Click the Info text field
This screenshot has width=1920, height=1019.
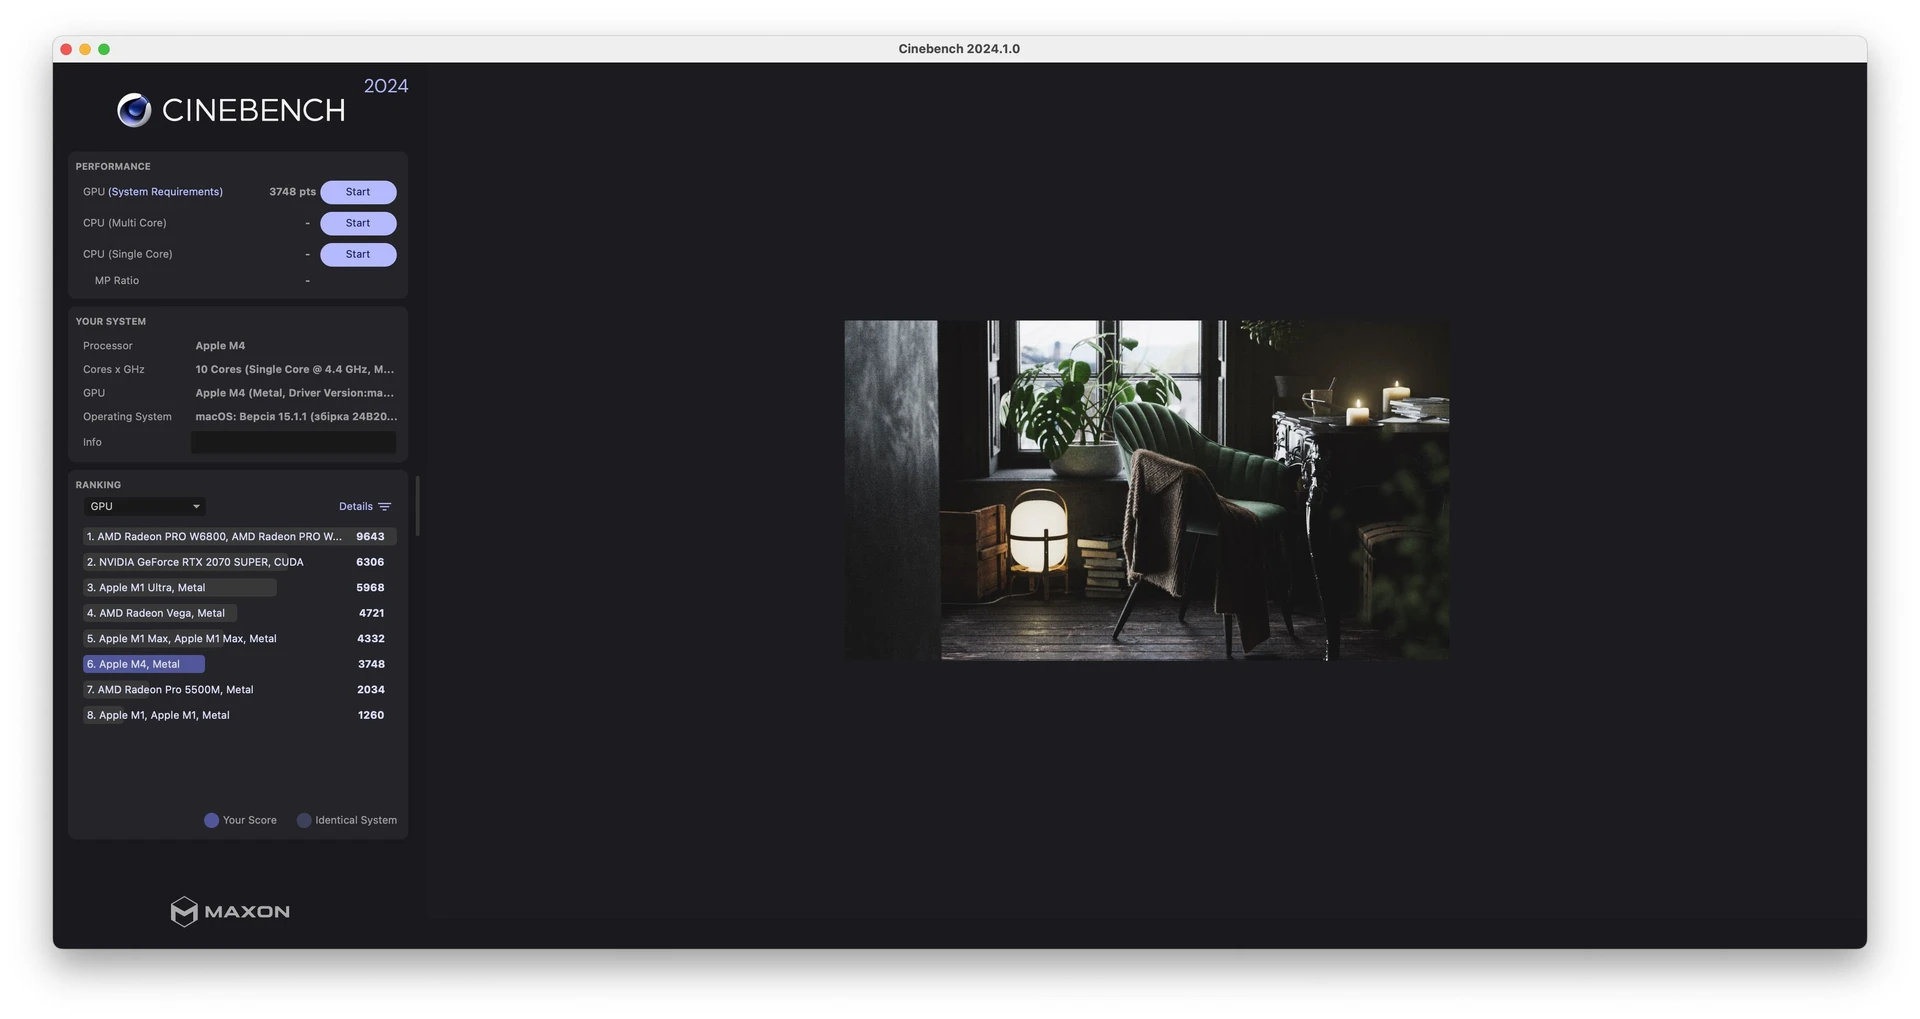[x=293, y=442]
